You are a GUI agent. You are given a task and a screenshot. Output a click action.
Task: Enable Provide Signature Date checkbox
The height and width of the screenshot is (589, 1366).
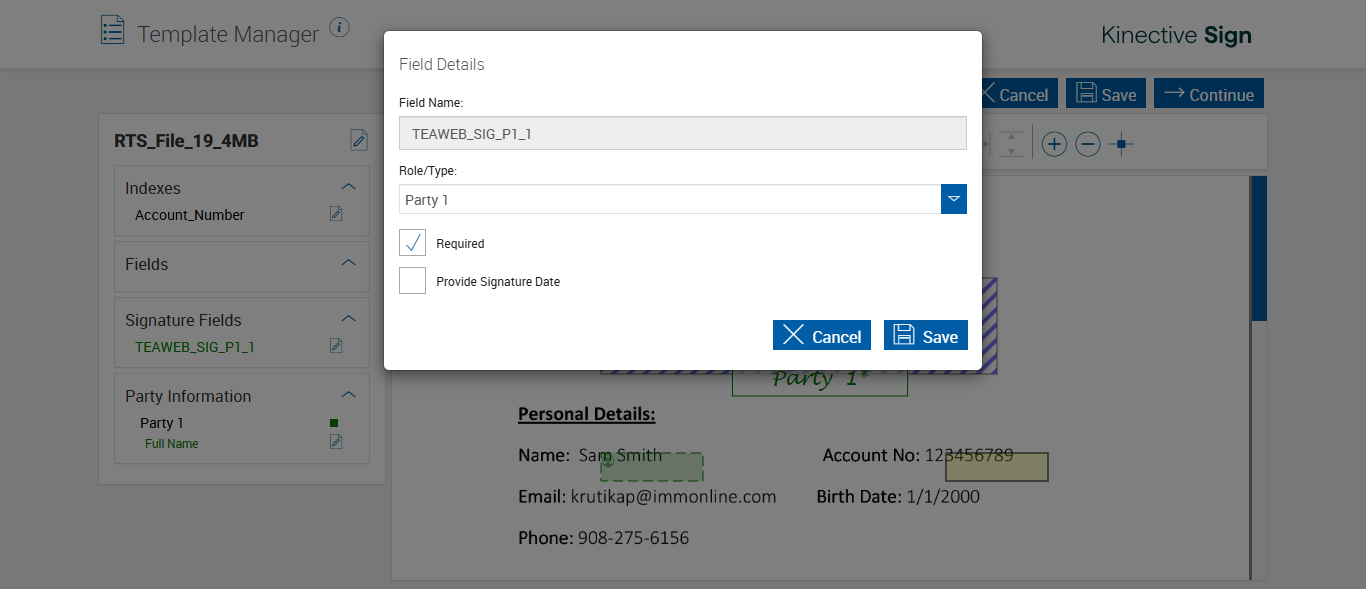pos(412,281)
